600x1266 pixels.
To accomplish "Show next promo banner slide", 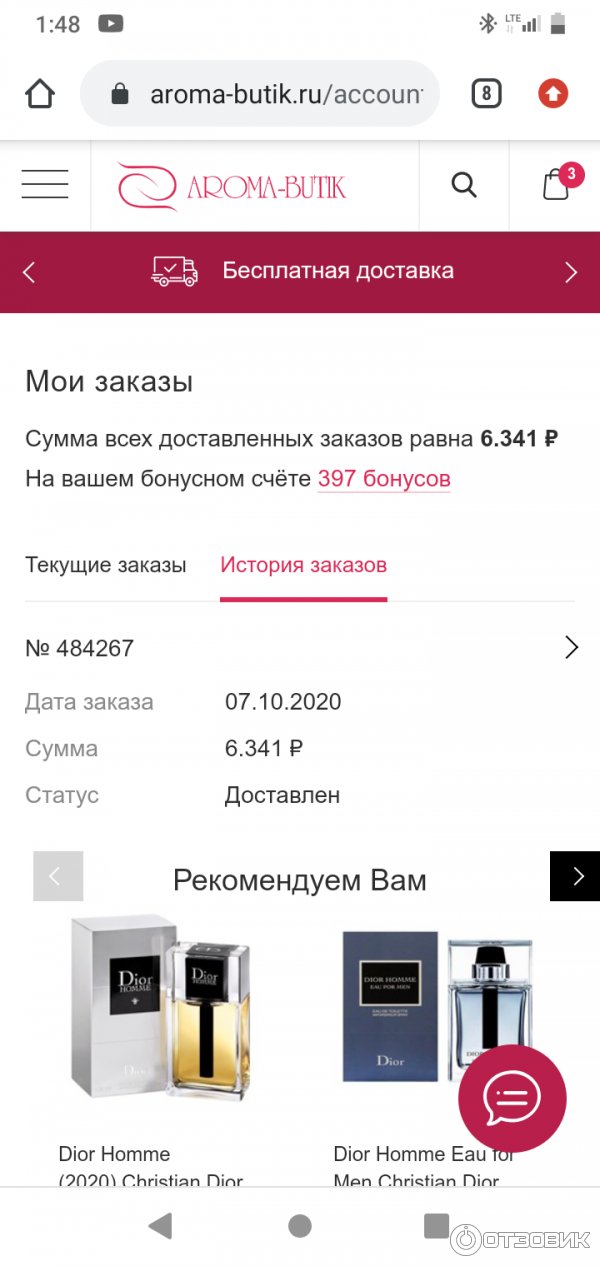I will 571,272.
